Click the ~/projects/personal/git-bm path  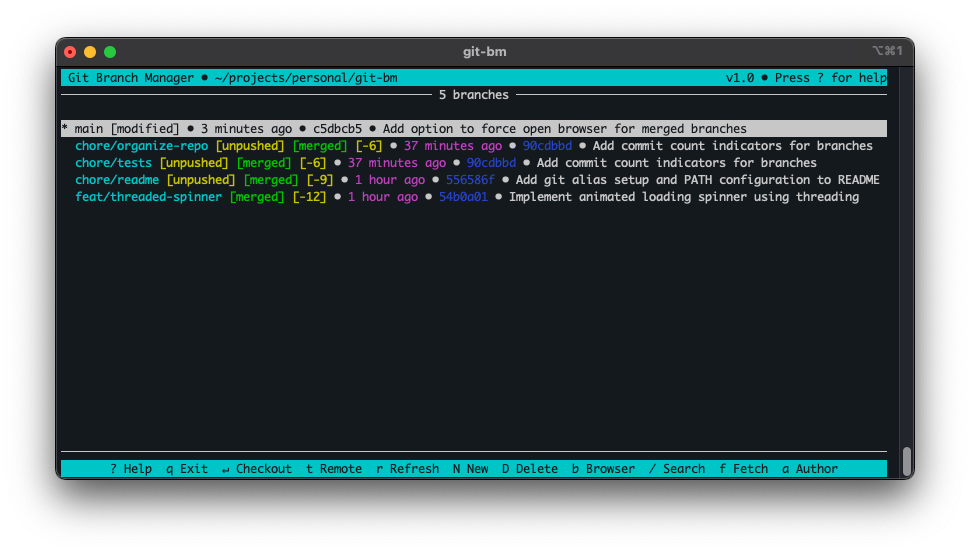pos(306,78)
